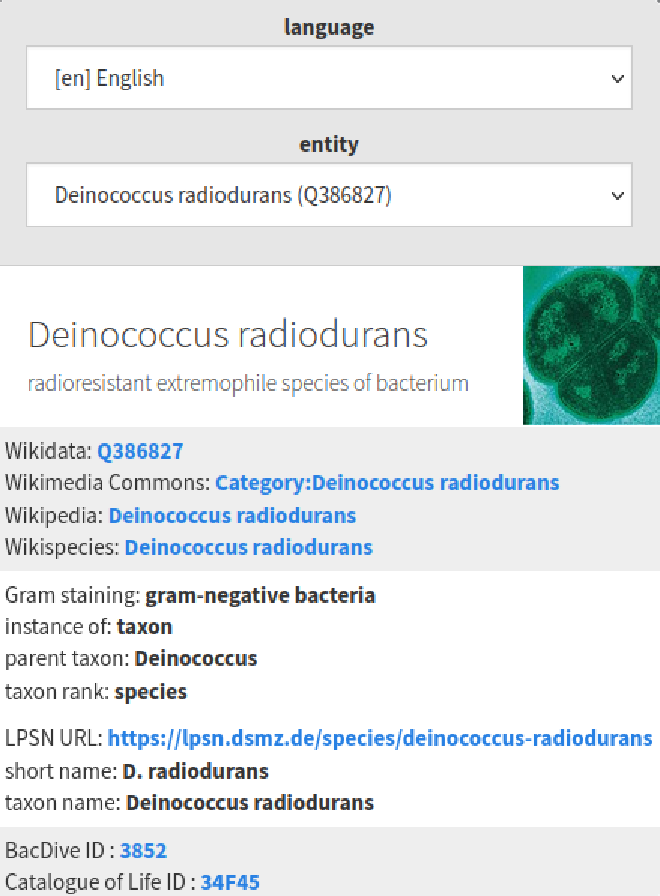The image size is (660, 896).
Task: Click the radioresistant extremophile description text
Action: coord(248,383)
